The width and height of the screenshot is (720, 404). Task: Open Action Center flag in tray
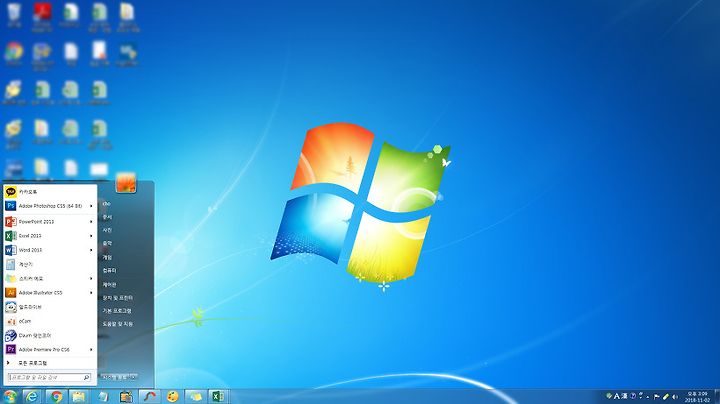click(657, 397)
